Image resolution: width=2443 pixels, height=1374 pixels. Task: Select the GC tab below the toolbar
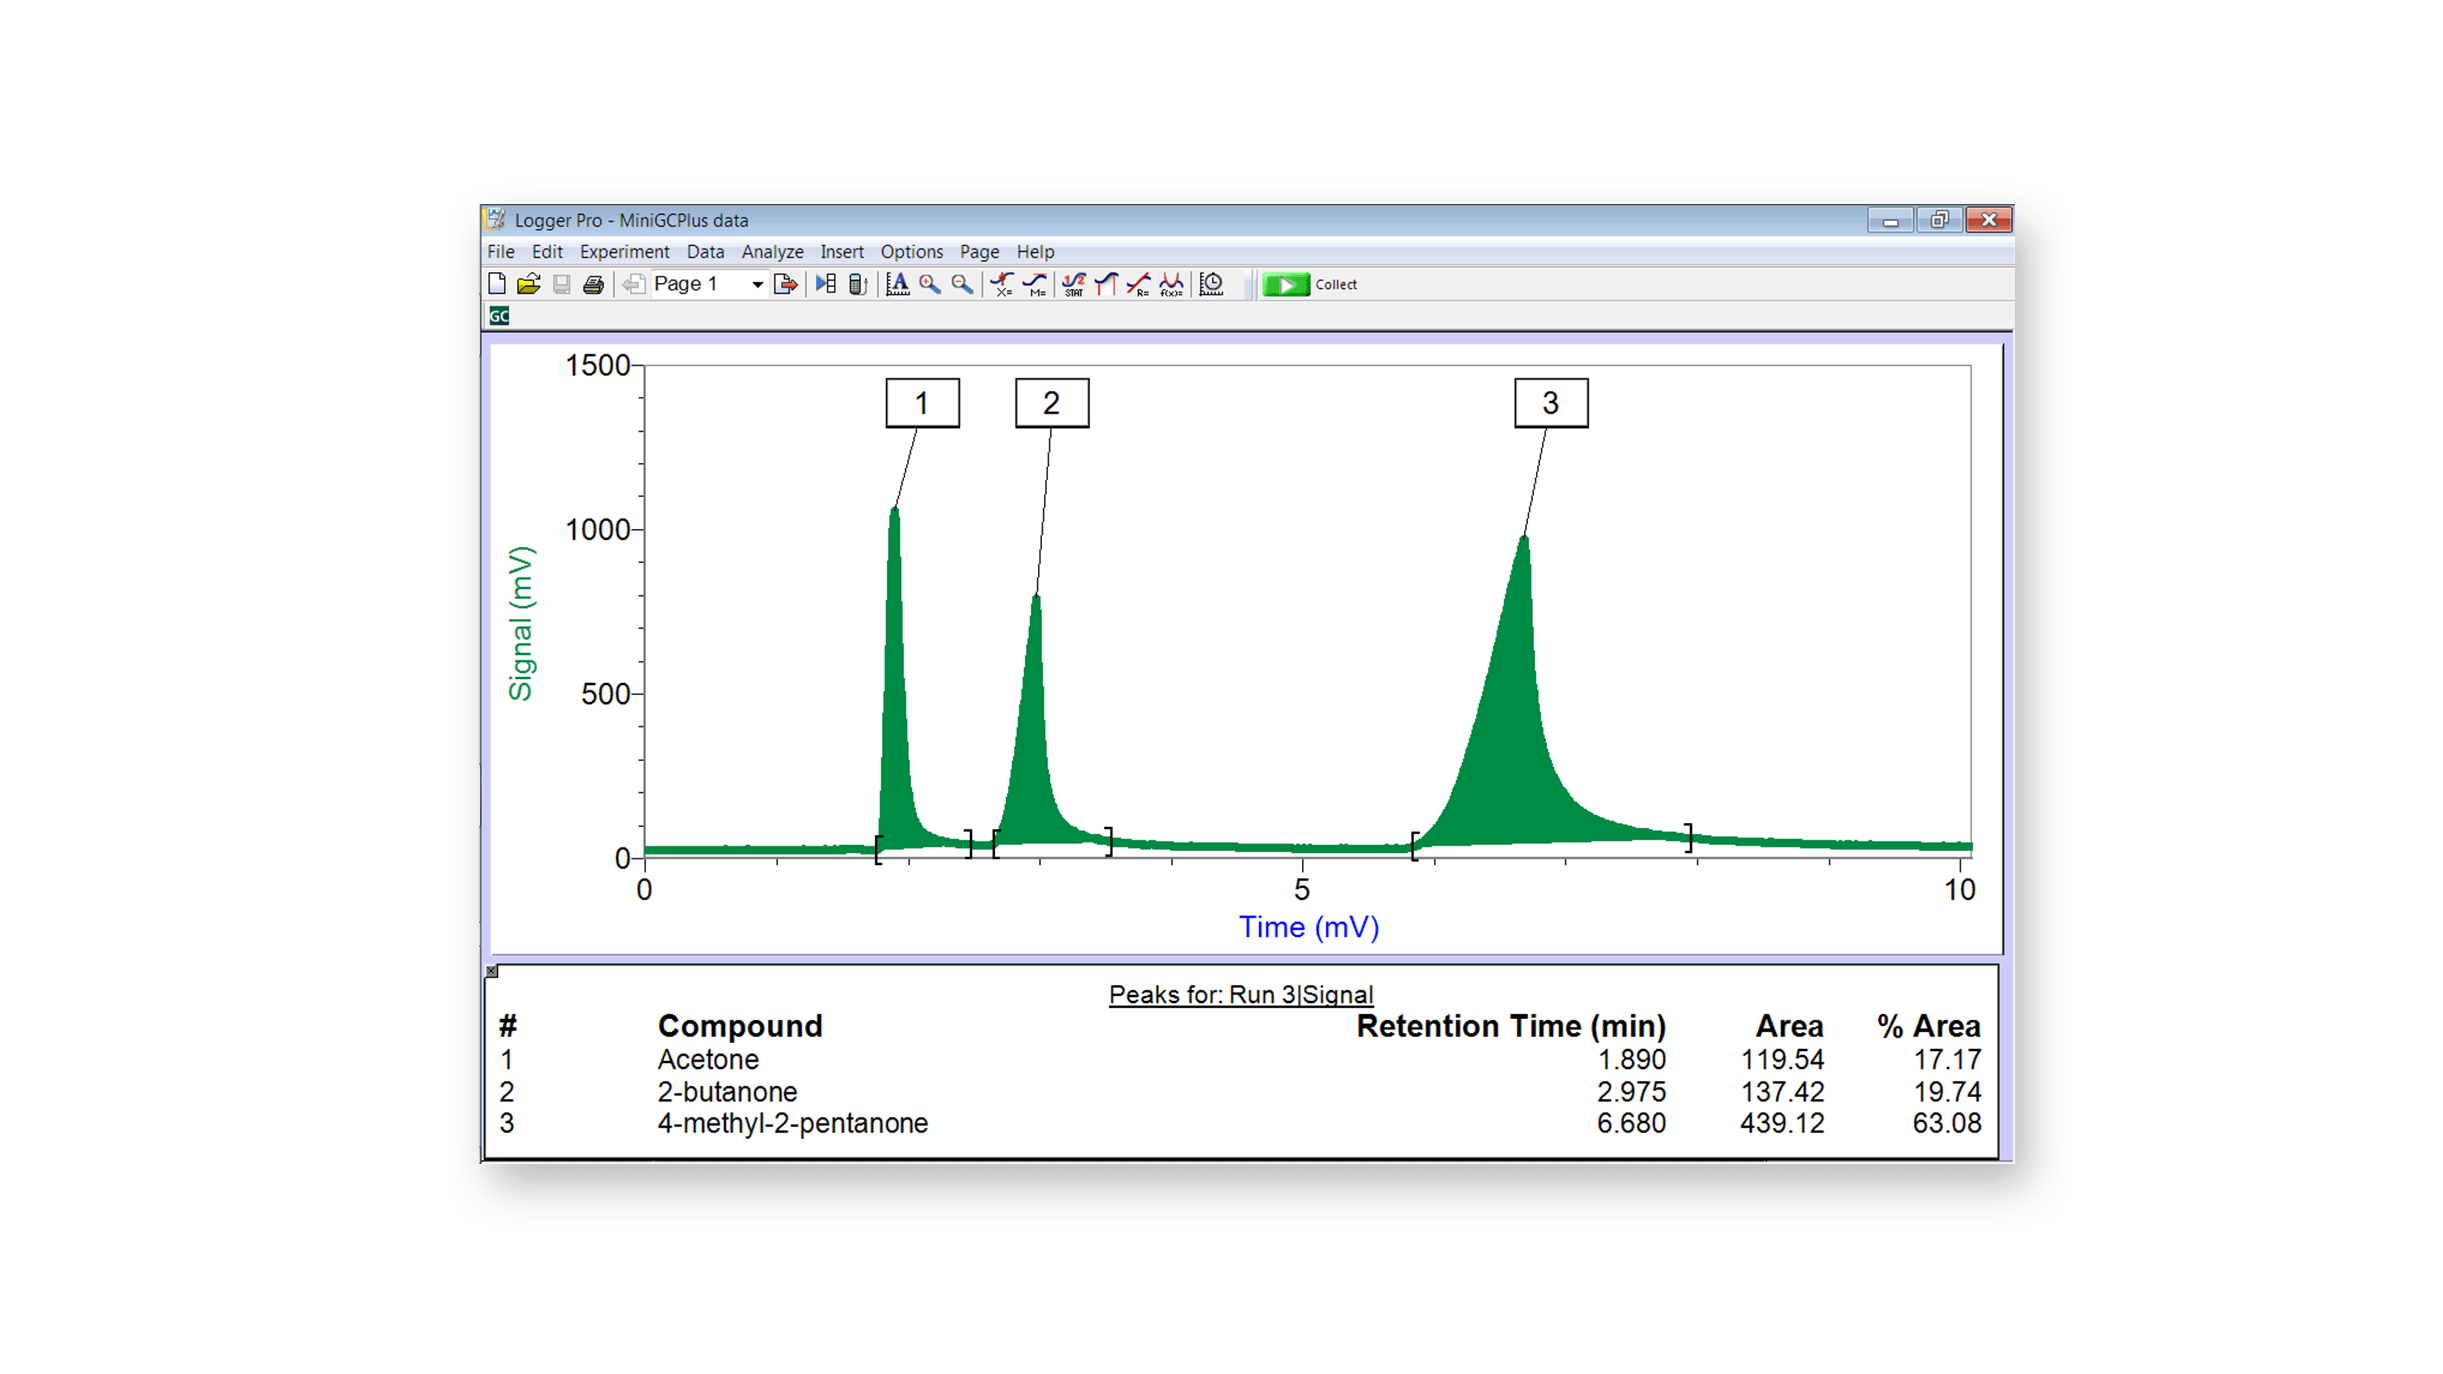[x=499, y=314]
